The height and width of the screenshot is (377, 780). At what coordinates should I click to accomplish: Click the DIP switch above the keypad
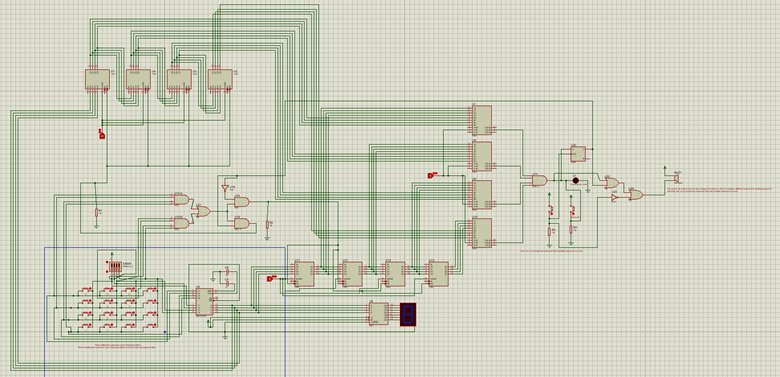click(115, 268)
